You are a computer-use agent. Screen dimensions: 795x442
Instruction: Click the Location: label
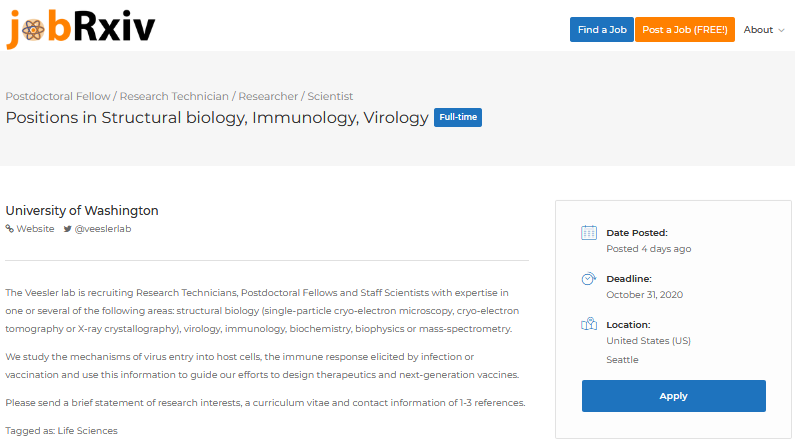[x=628, y=325]
